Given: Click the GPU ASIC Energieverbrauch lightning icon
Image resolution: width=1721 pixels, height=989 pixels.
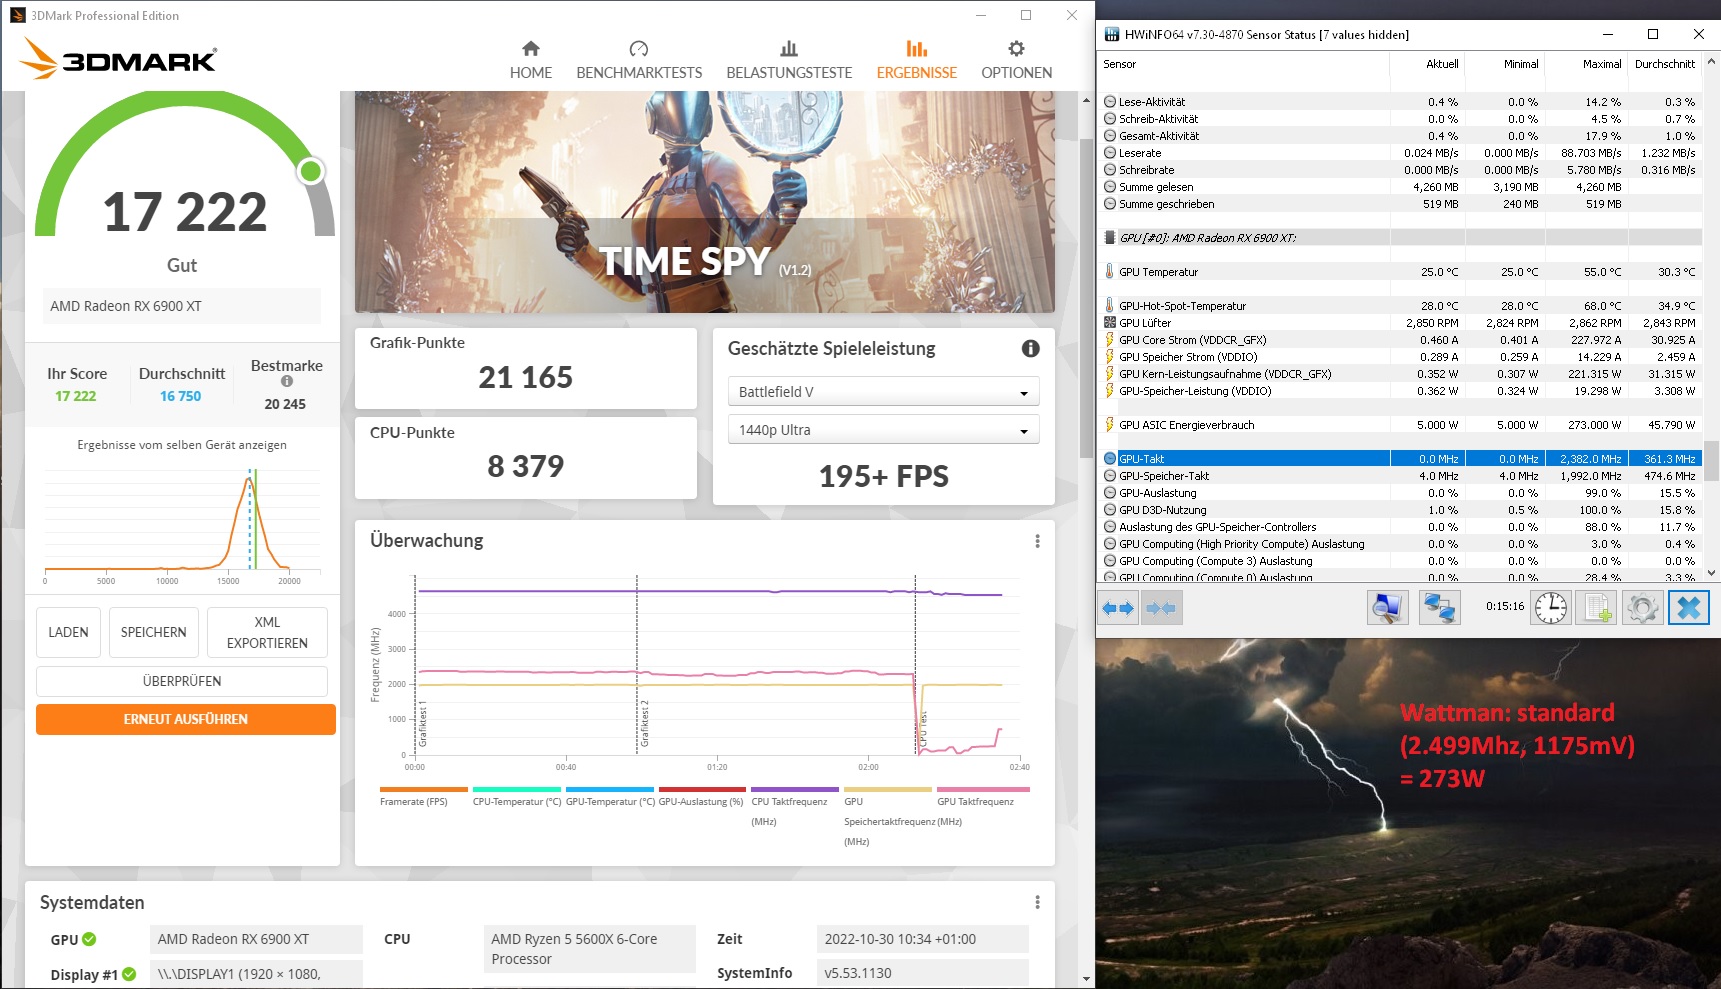Looking at the screenshot, I should 1109,425.
